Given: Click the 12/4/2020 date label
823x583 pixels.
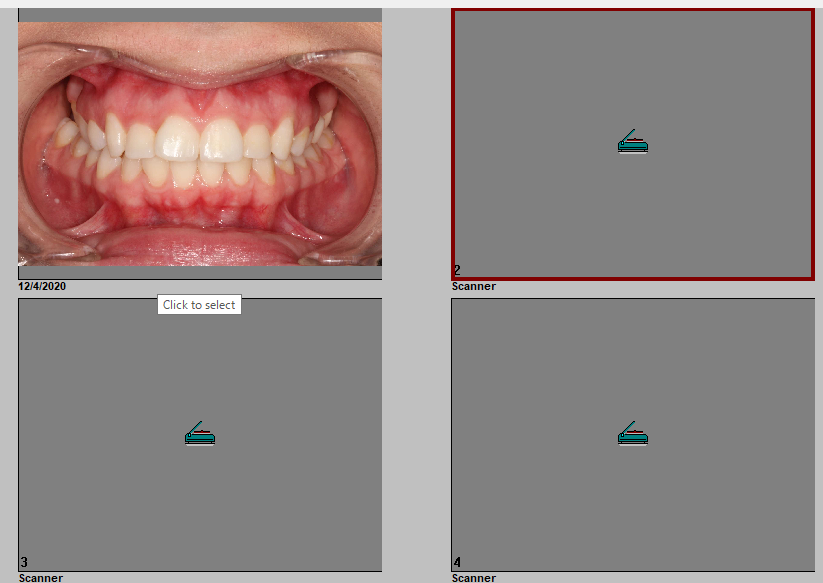Looking at the screenshot, I should tap(42, 286).
